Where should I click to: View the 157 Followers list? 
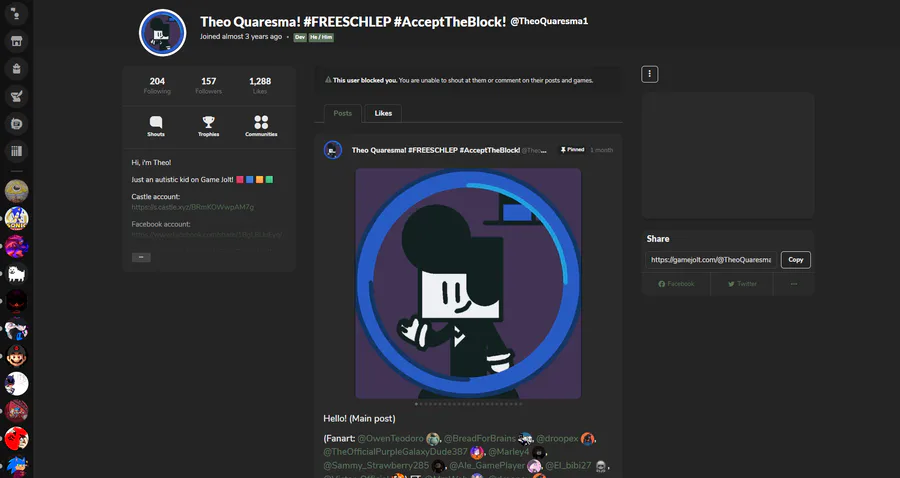[208, 86]
